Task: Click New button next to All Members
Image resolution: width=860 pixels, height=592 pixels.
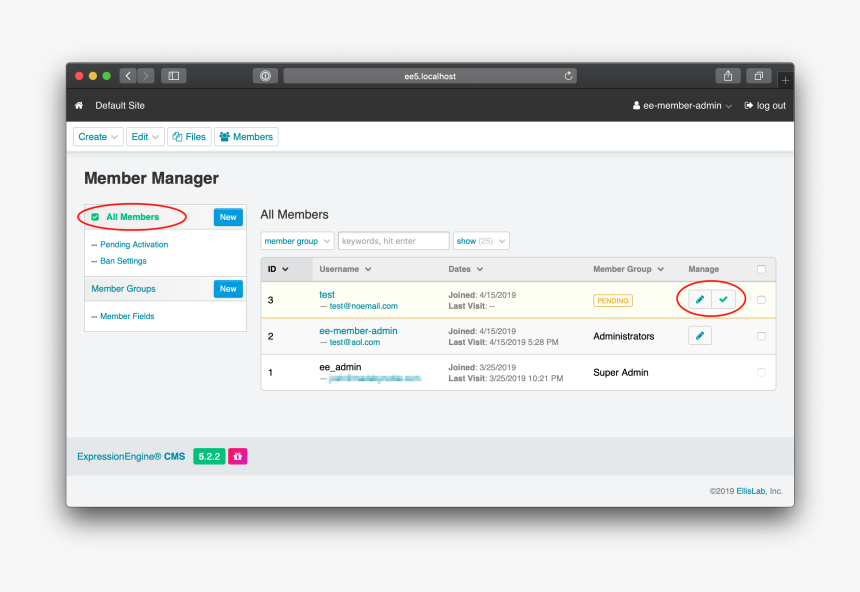Action: coord(228,217)
